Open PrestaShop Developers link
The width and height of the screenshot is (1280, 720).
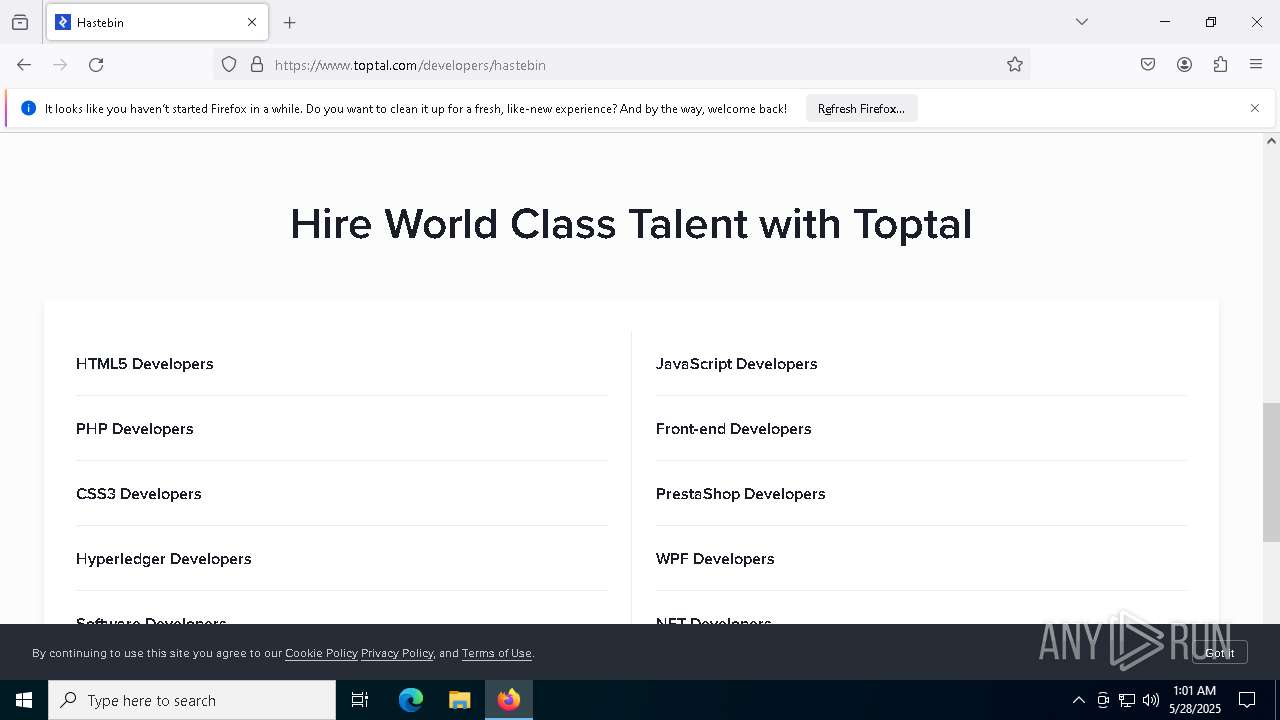click(741, 494)
